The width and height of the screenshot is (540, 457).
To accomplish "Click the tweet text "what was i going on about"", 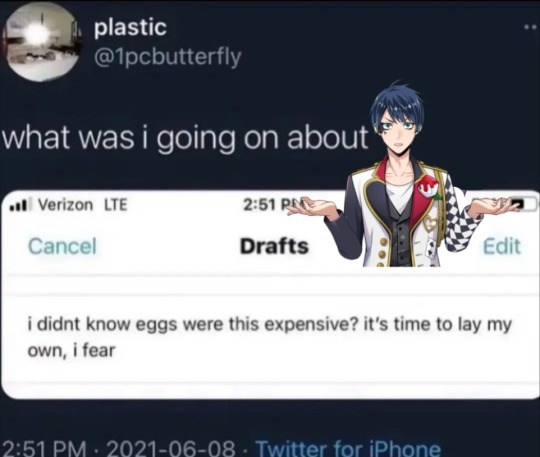I will [185, 137].
